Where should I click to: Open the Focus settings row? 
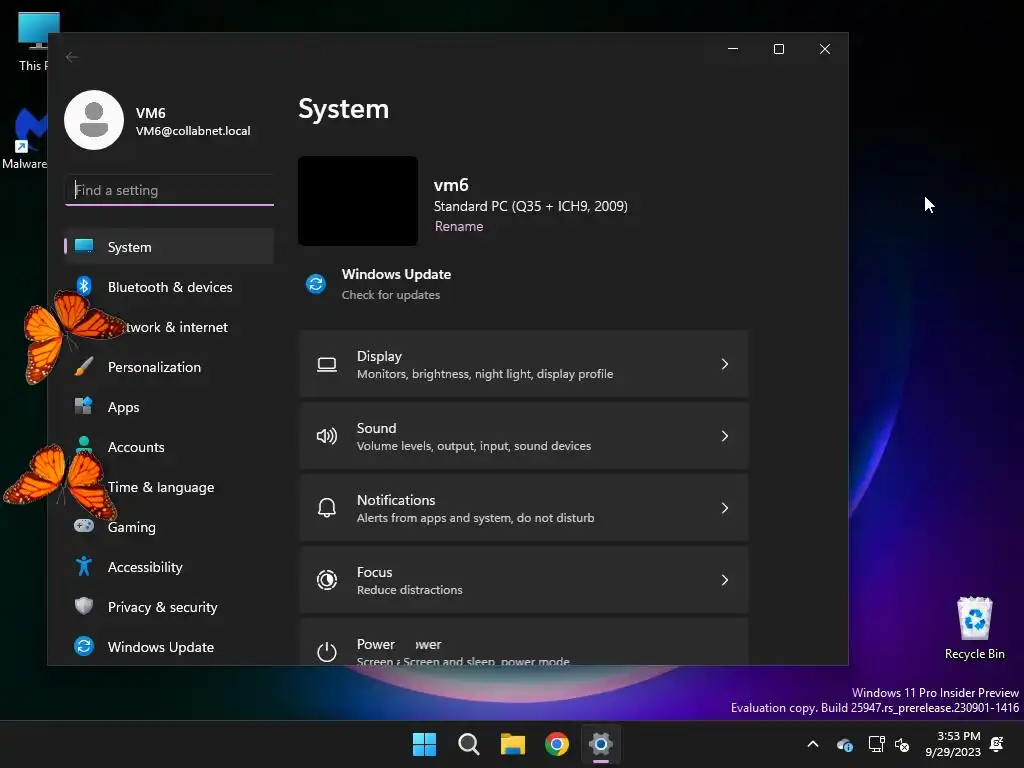(524, 580)
